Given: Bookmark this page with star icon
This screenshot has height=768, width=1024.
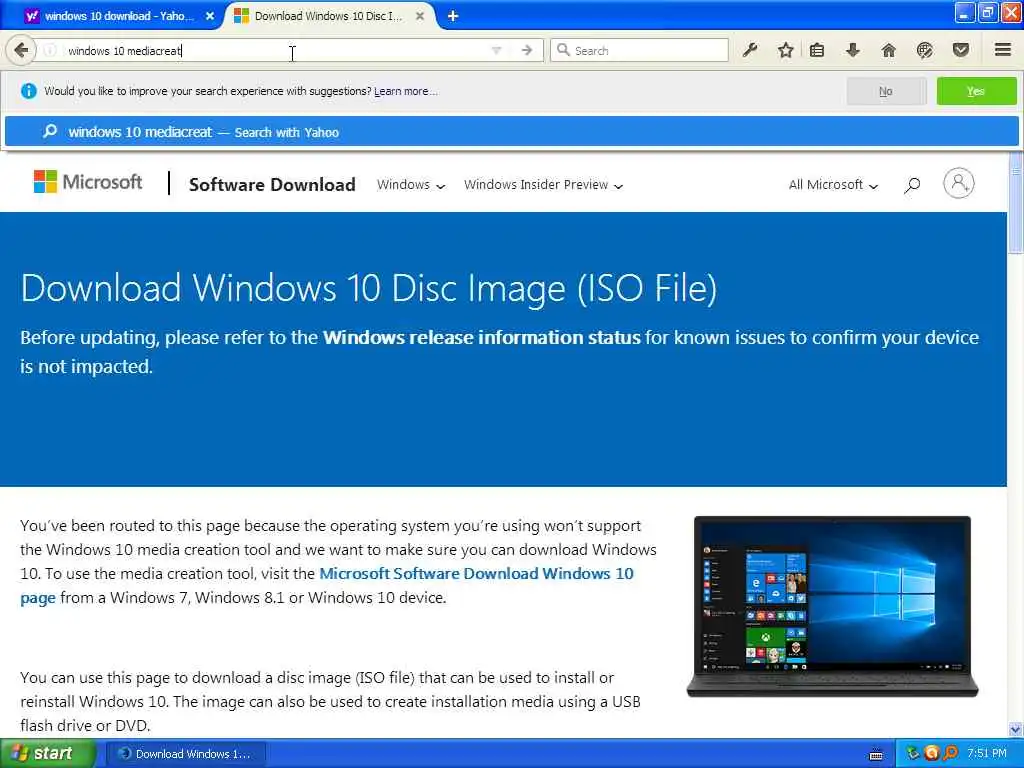Looking at the screenshot, I should [x=786, y=50].
